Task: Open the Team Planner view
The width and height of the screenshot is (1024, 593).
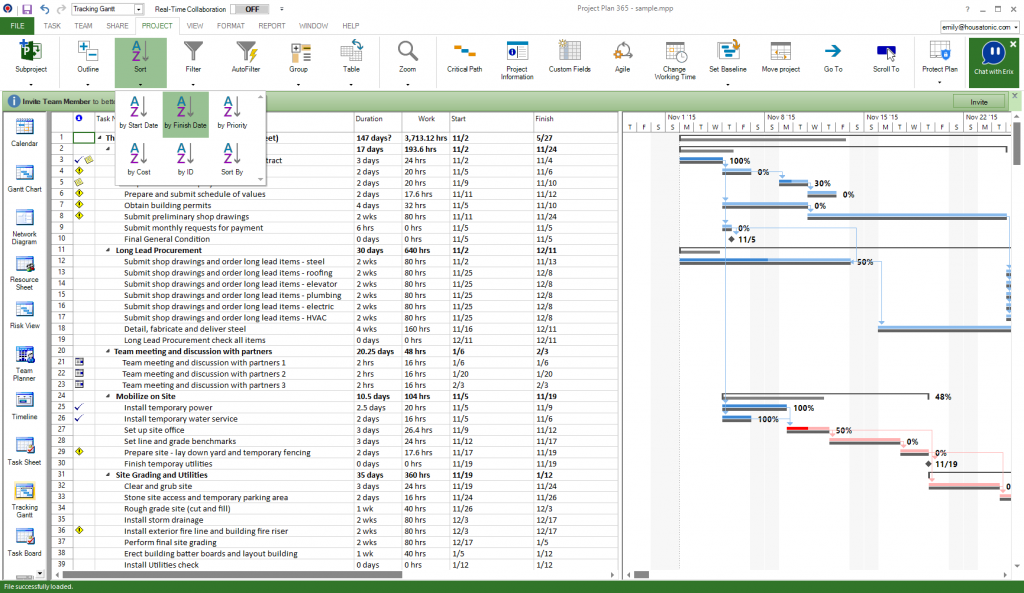Action: (x=25, y=363)
